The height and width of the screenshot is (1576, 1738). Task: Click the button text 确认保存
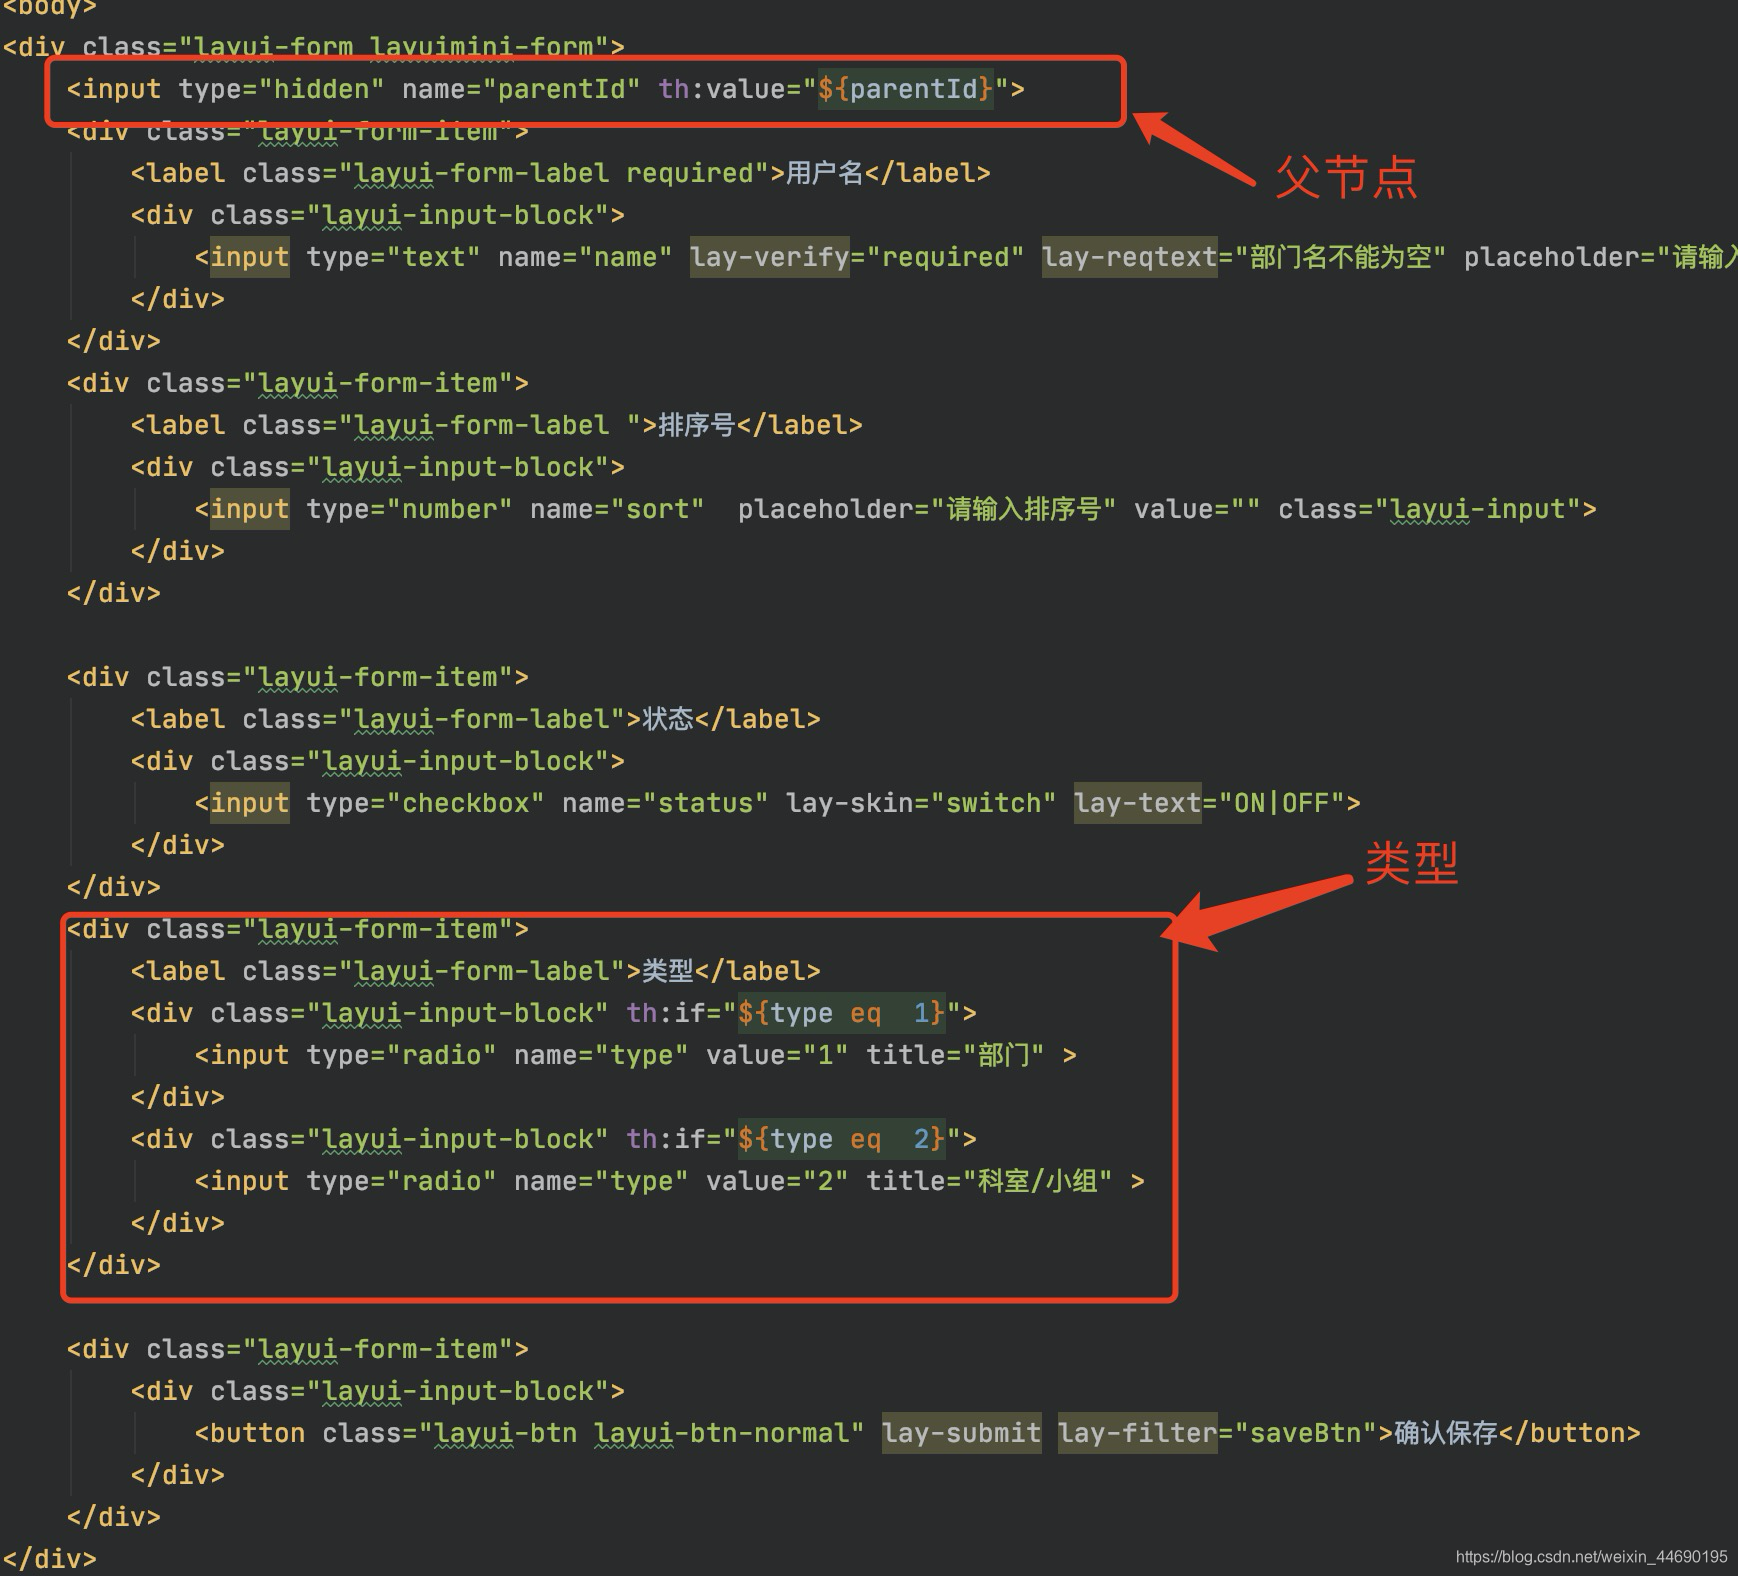coord(1445,1433)
